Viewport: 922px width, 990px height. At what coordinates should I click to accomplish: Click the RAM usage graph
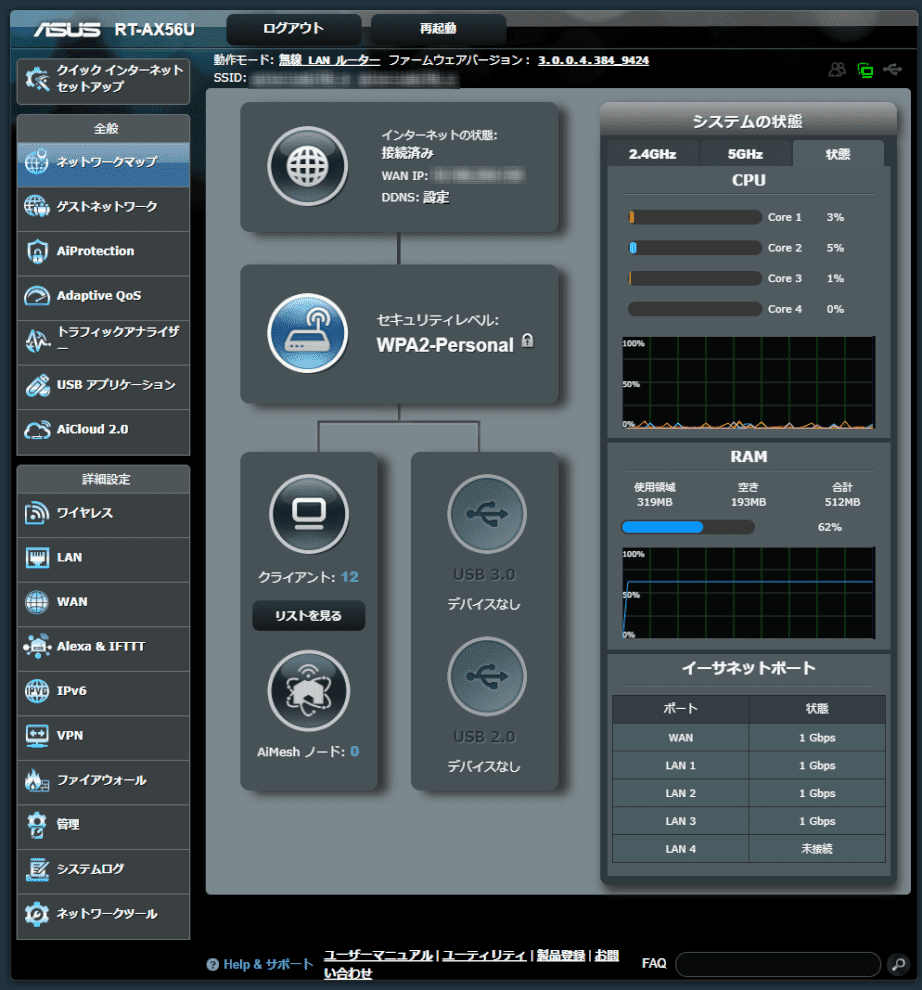748,593
